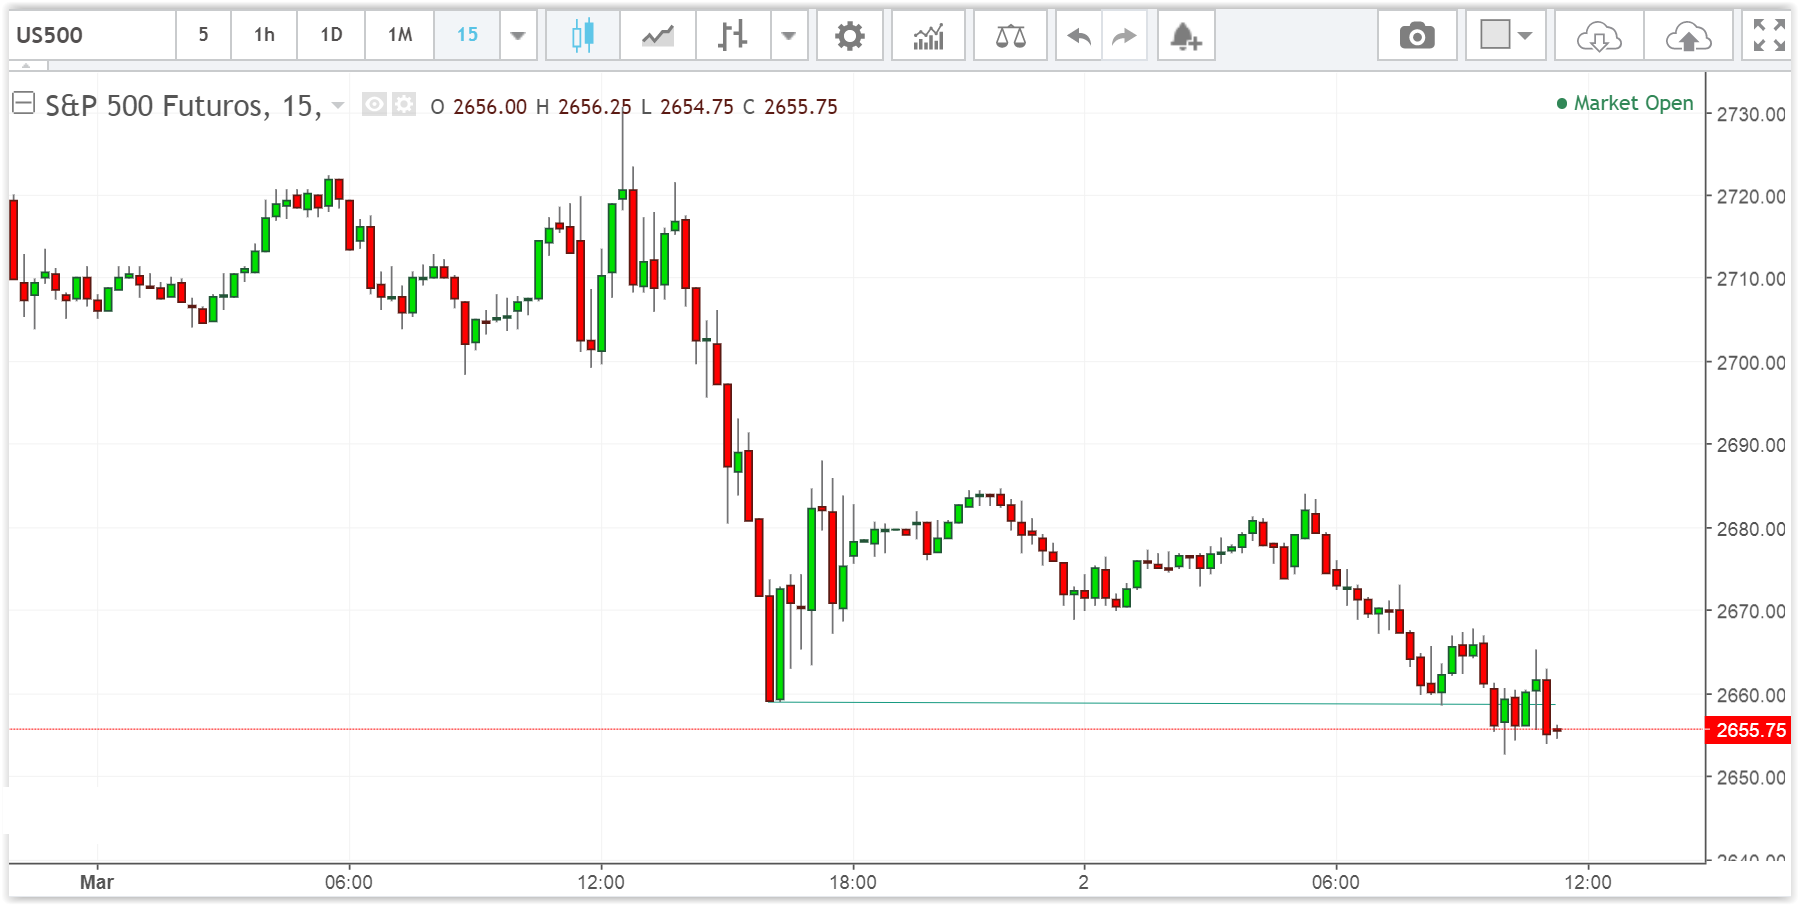Switch to the 1h timeframe

264,35
